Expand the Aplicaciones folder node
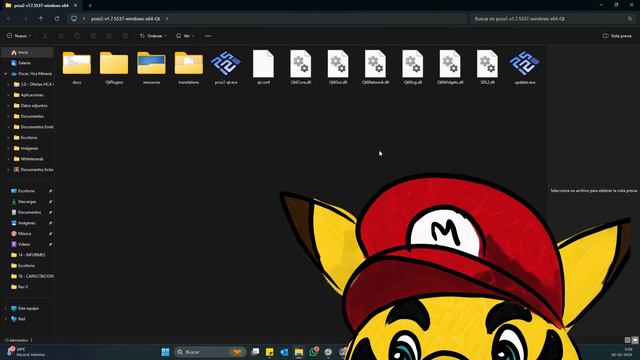Image resolution: width=640 pixels, height=360 pixels. (8, 95)
